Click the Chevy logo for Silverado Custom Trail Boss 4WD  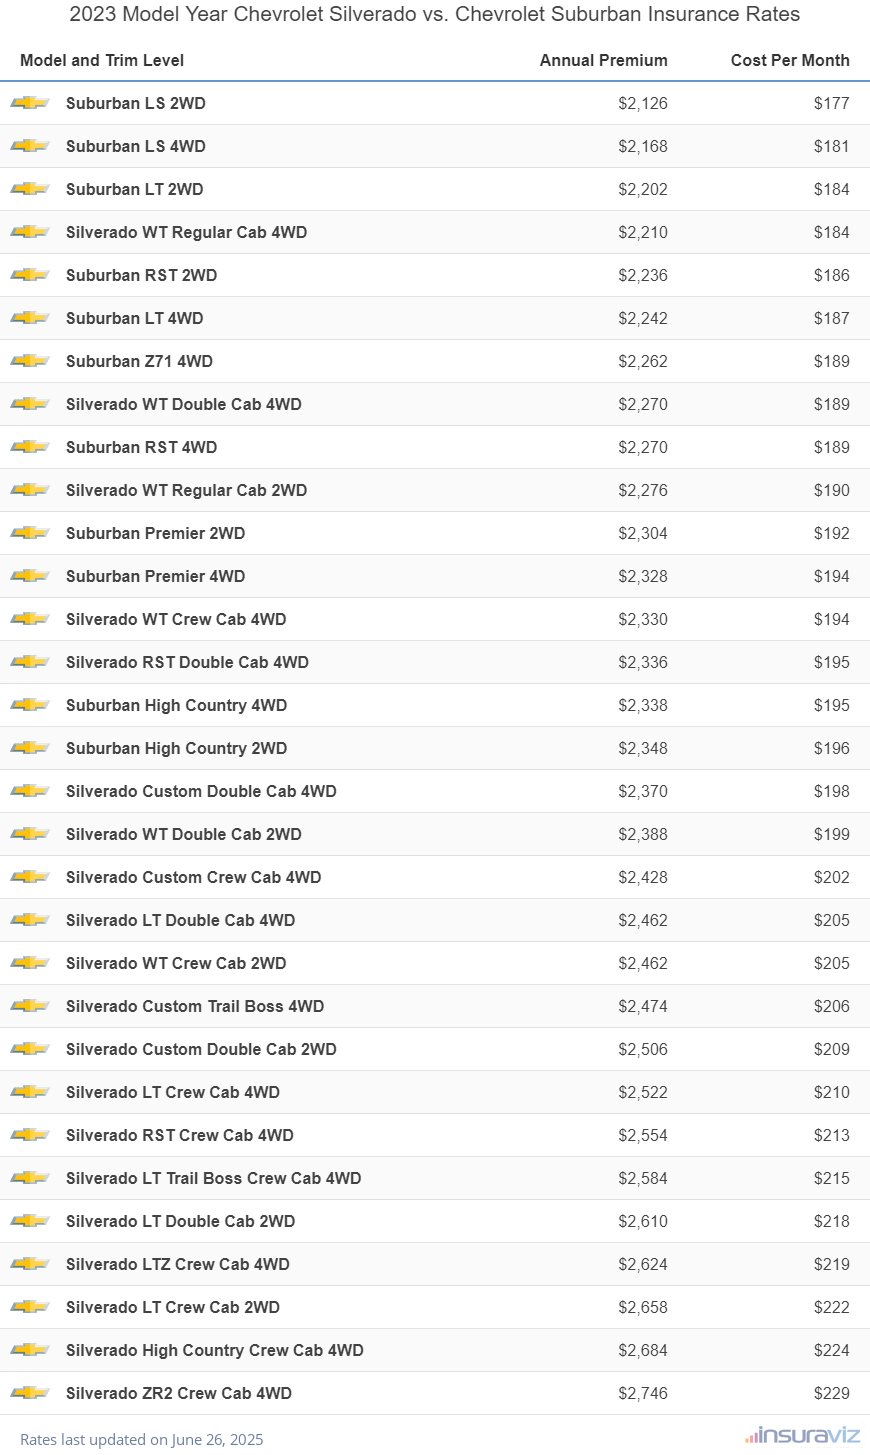pyautogui.click(x=30, y=1006)
